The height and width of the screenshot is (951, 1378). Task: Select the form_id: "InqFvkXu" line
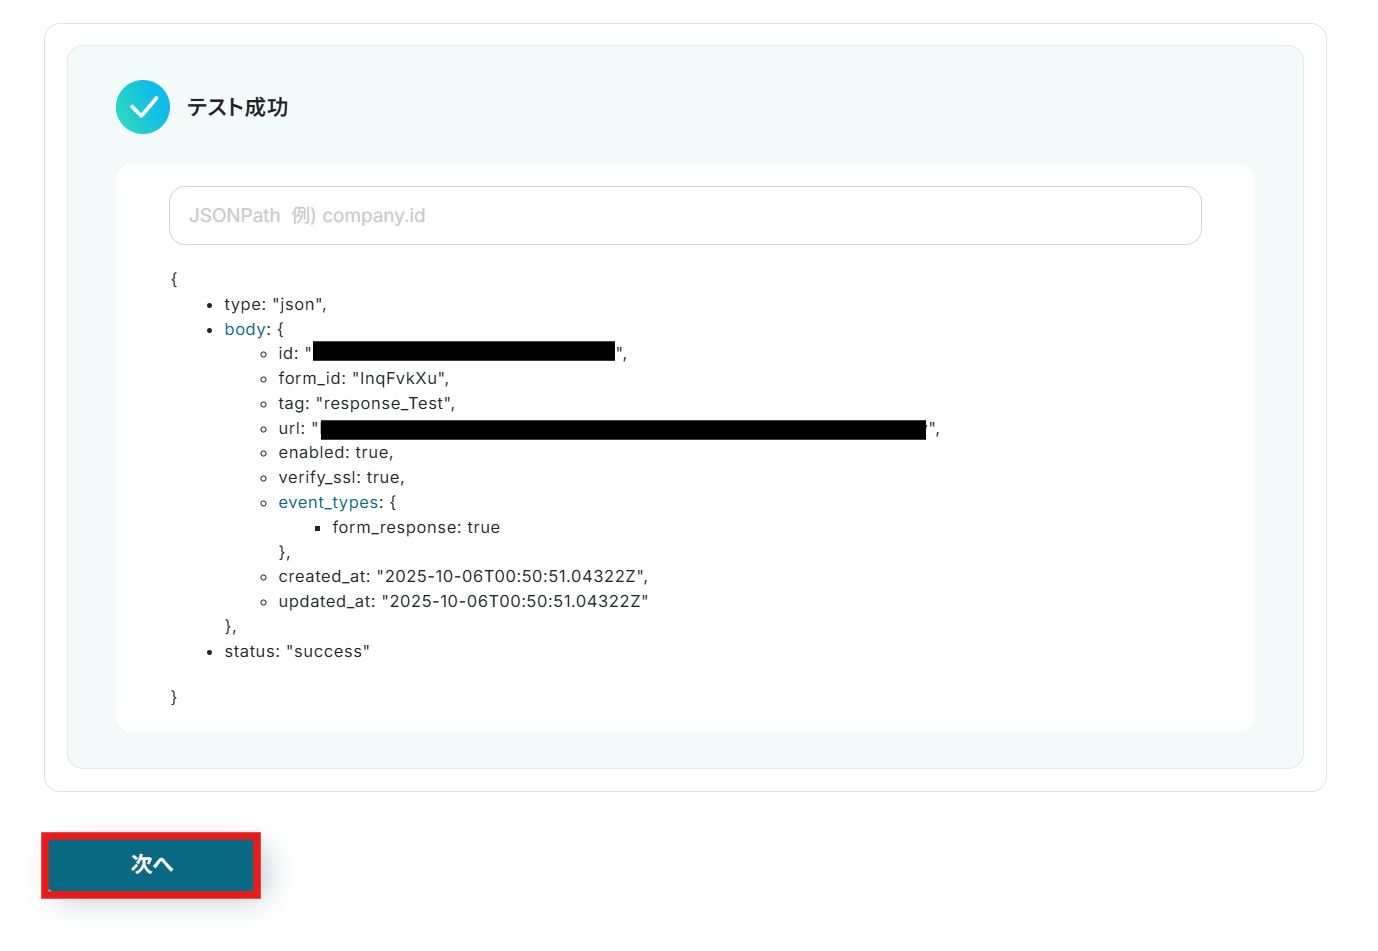coord(364,378)
